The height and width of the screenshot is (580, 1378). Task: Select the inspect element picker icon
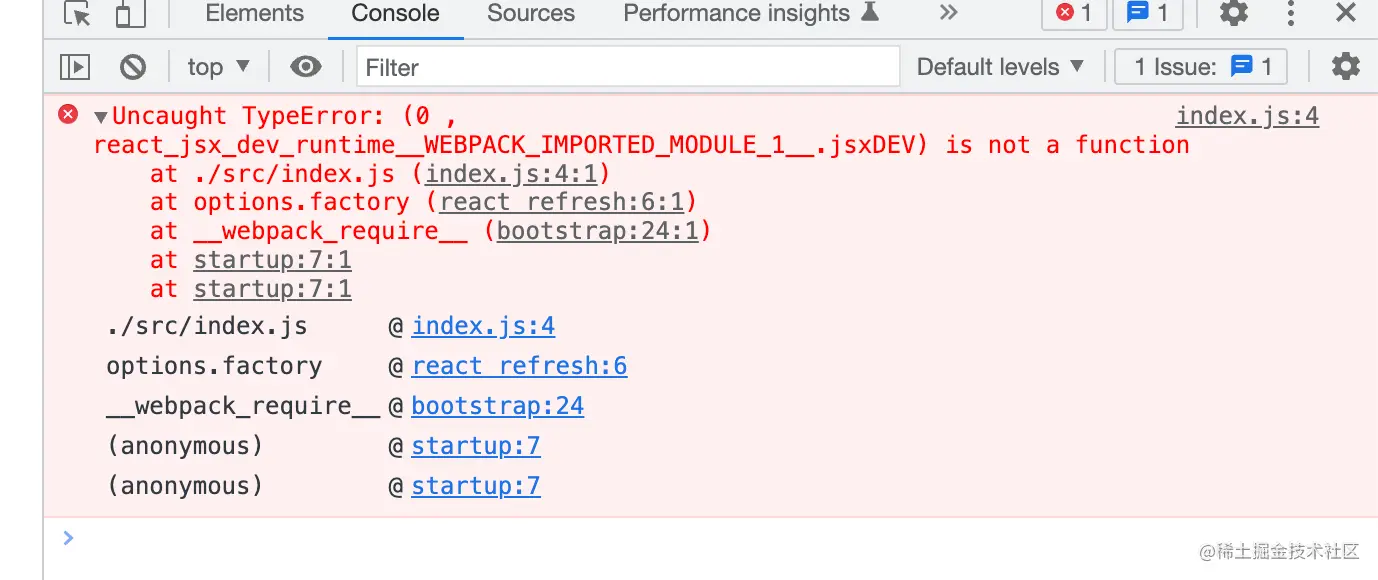[x=77, y=14]
